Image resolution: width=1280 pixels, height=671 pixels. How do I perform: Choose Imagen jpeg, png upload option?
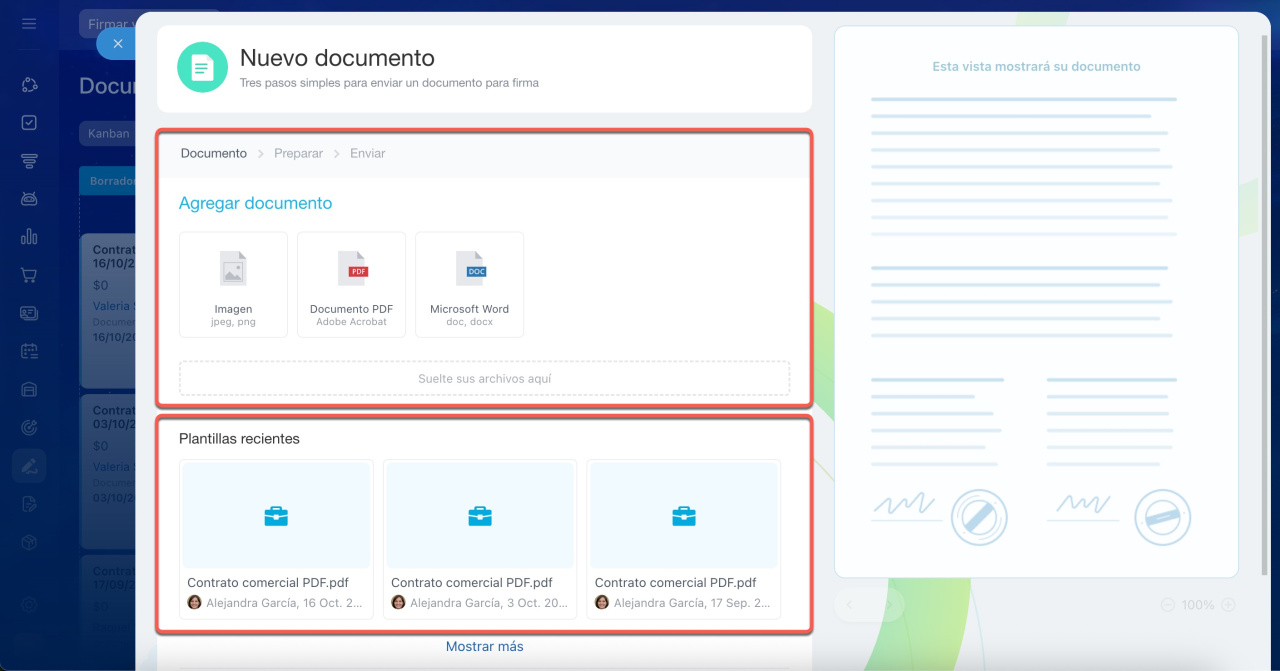coord(233,285)
